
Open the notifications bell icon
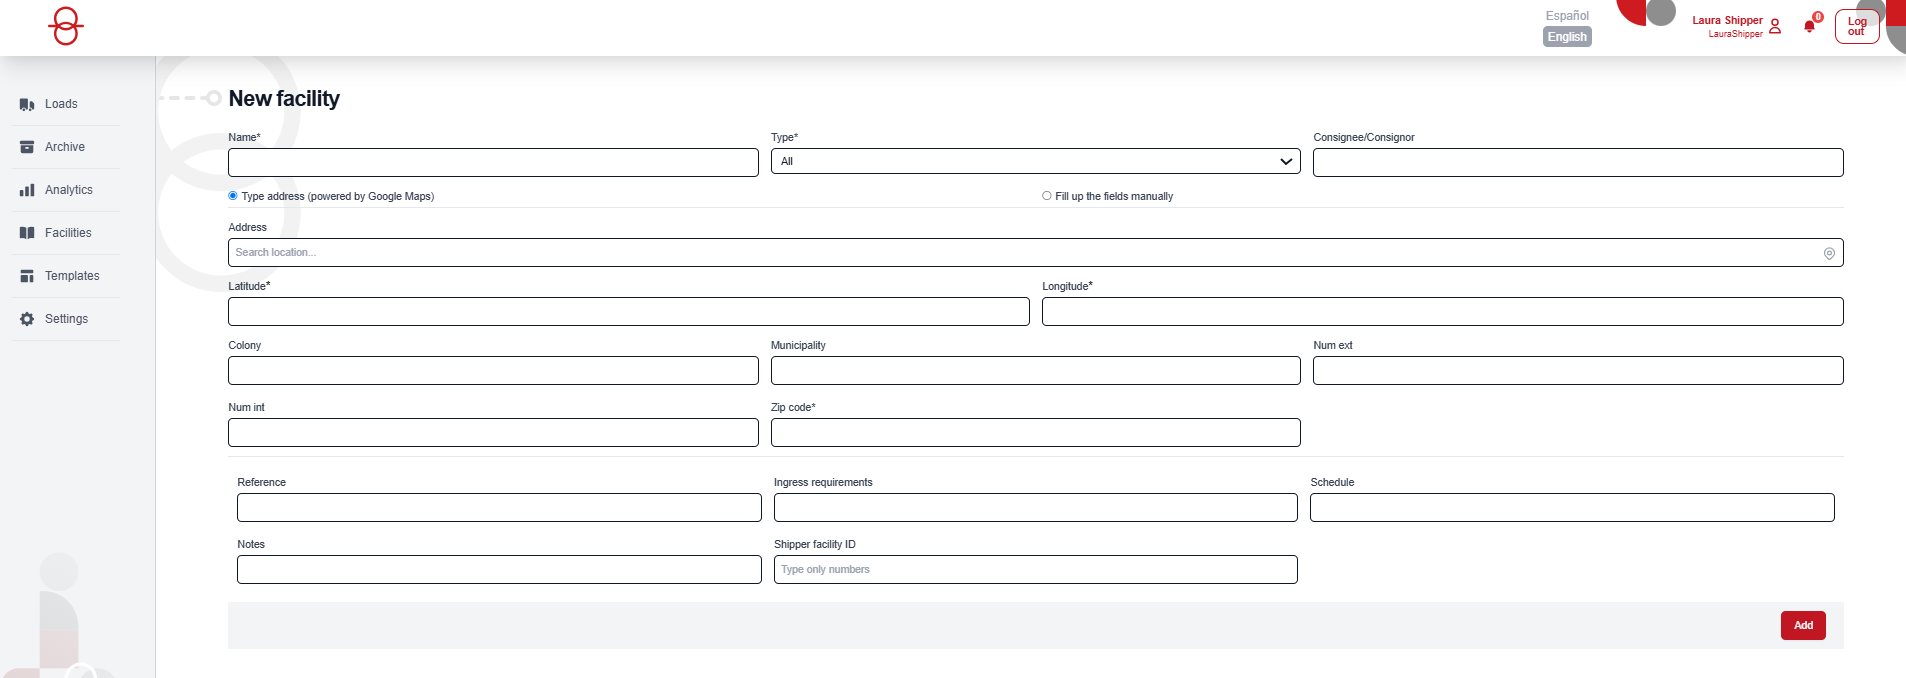(x=1809, y=26)
